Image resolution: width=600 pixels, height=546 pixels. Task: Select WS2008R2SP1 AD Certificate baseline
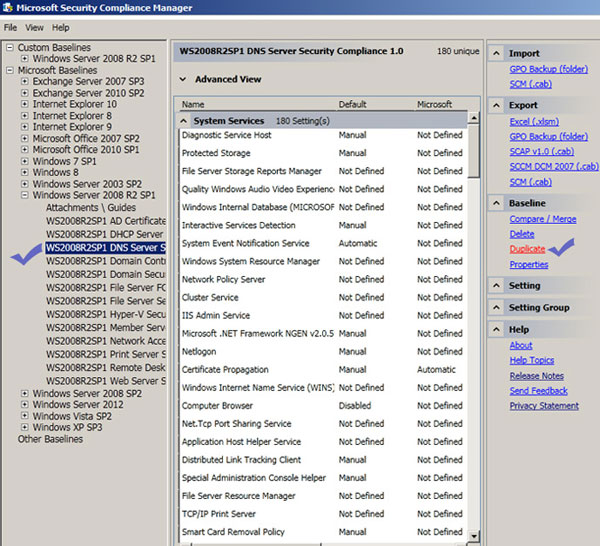pyautogui.click(x=106, y=221)
